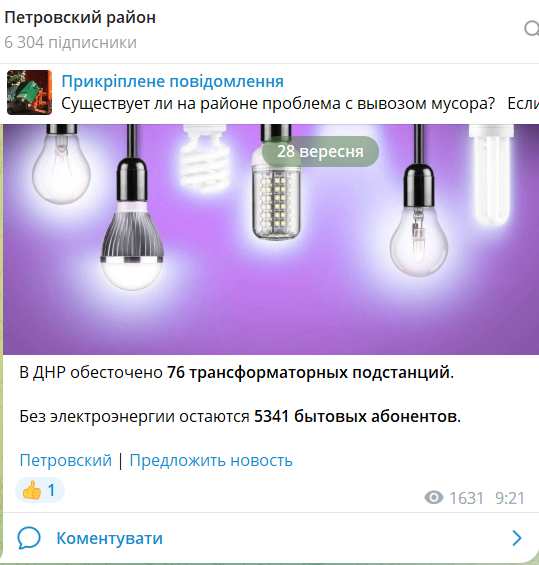Click the eye views icon
539x565 pixels.
click(x=434, y=498)
